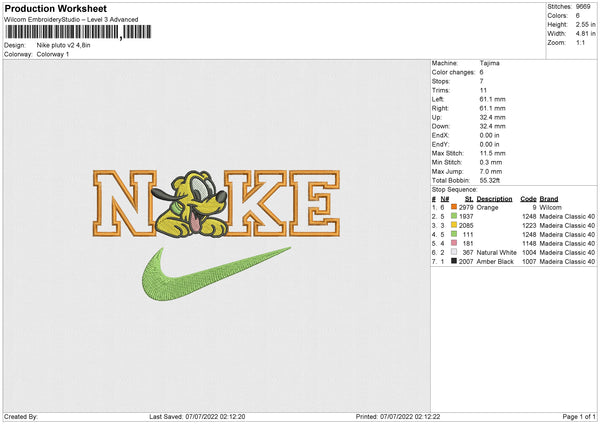600x424 pixels.
Task: Click the 'St.' column header
Action: (x=469, y=199)
